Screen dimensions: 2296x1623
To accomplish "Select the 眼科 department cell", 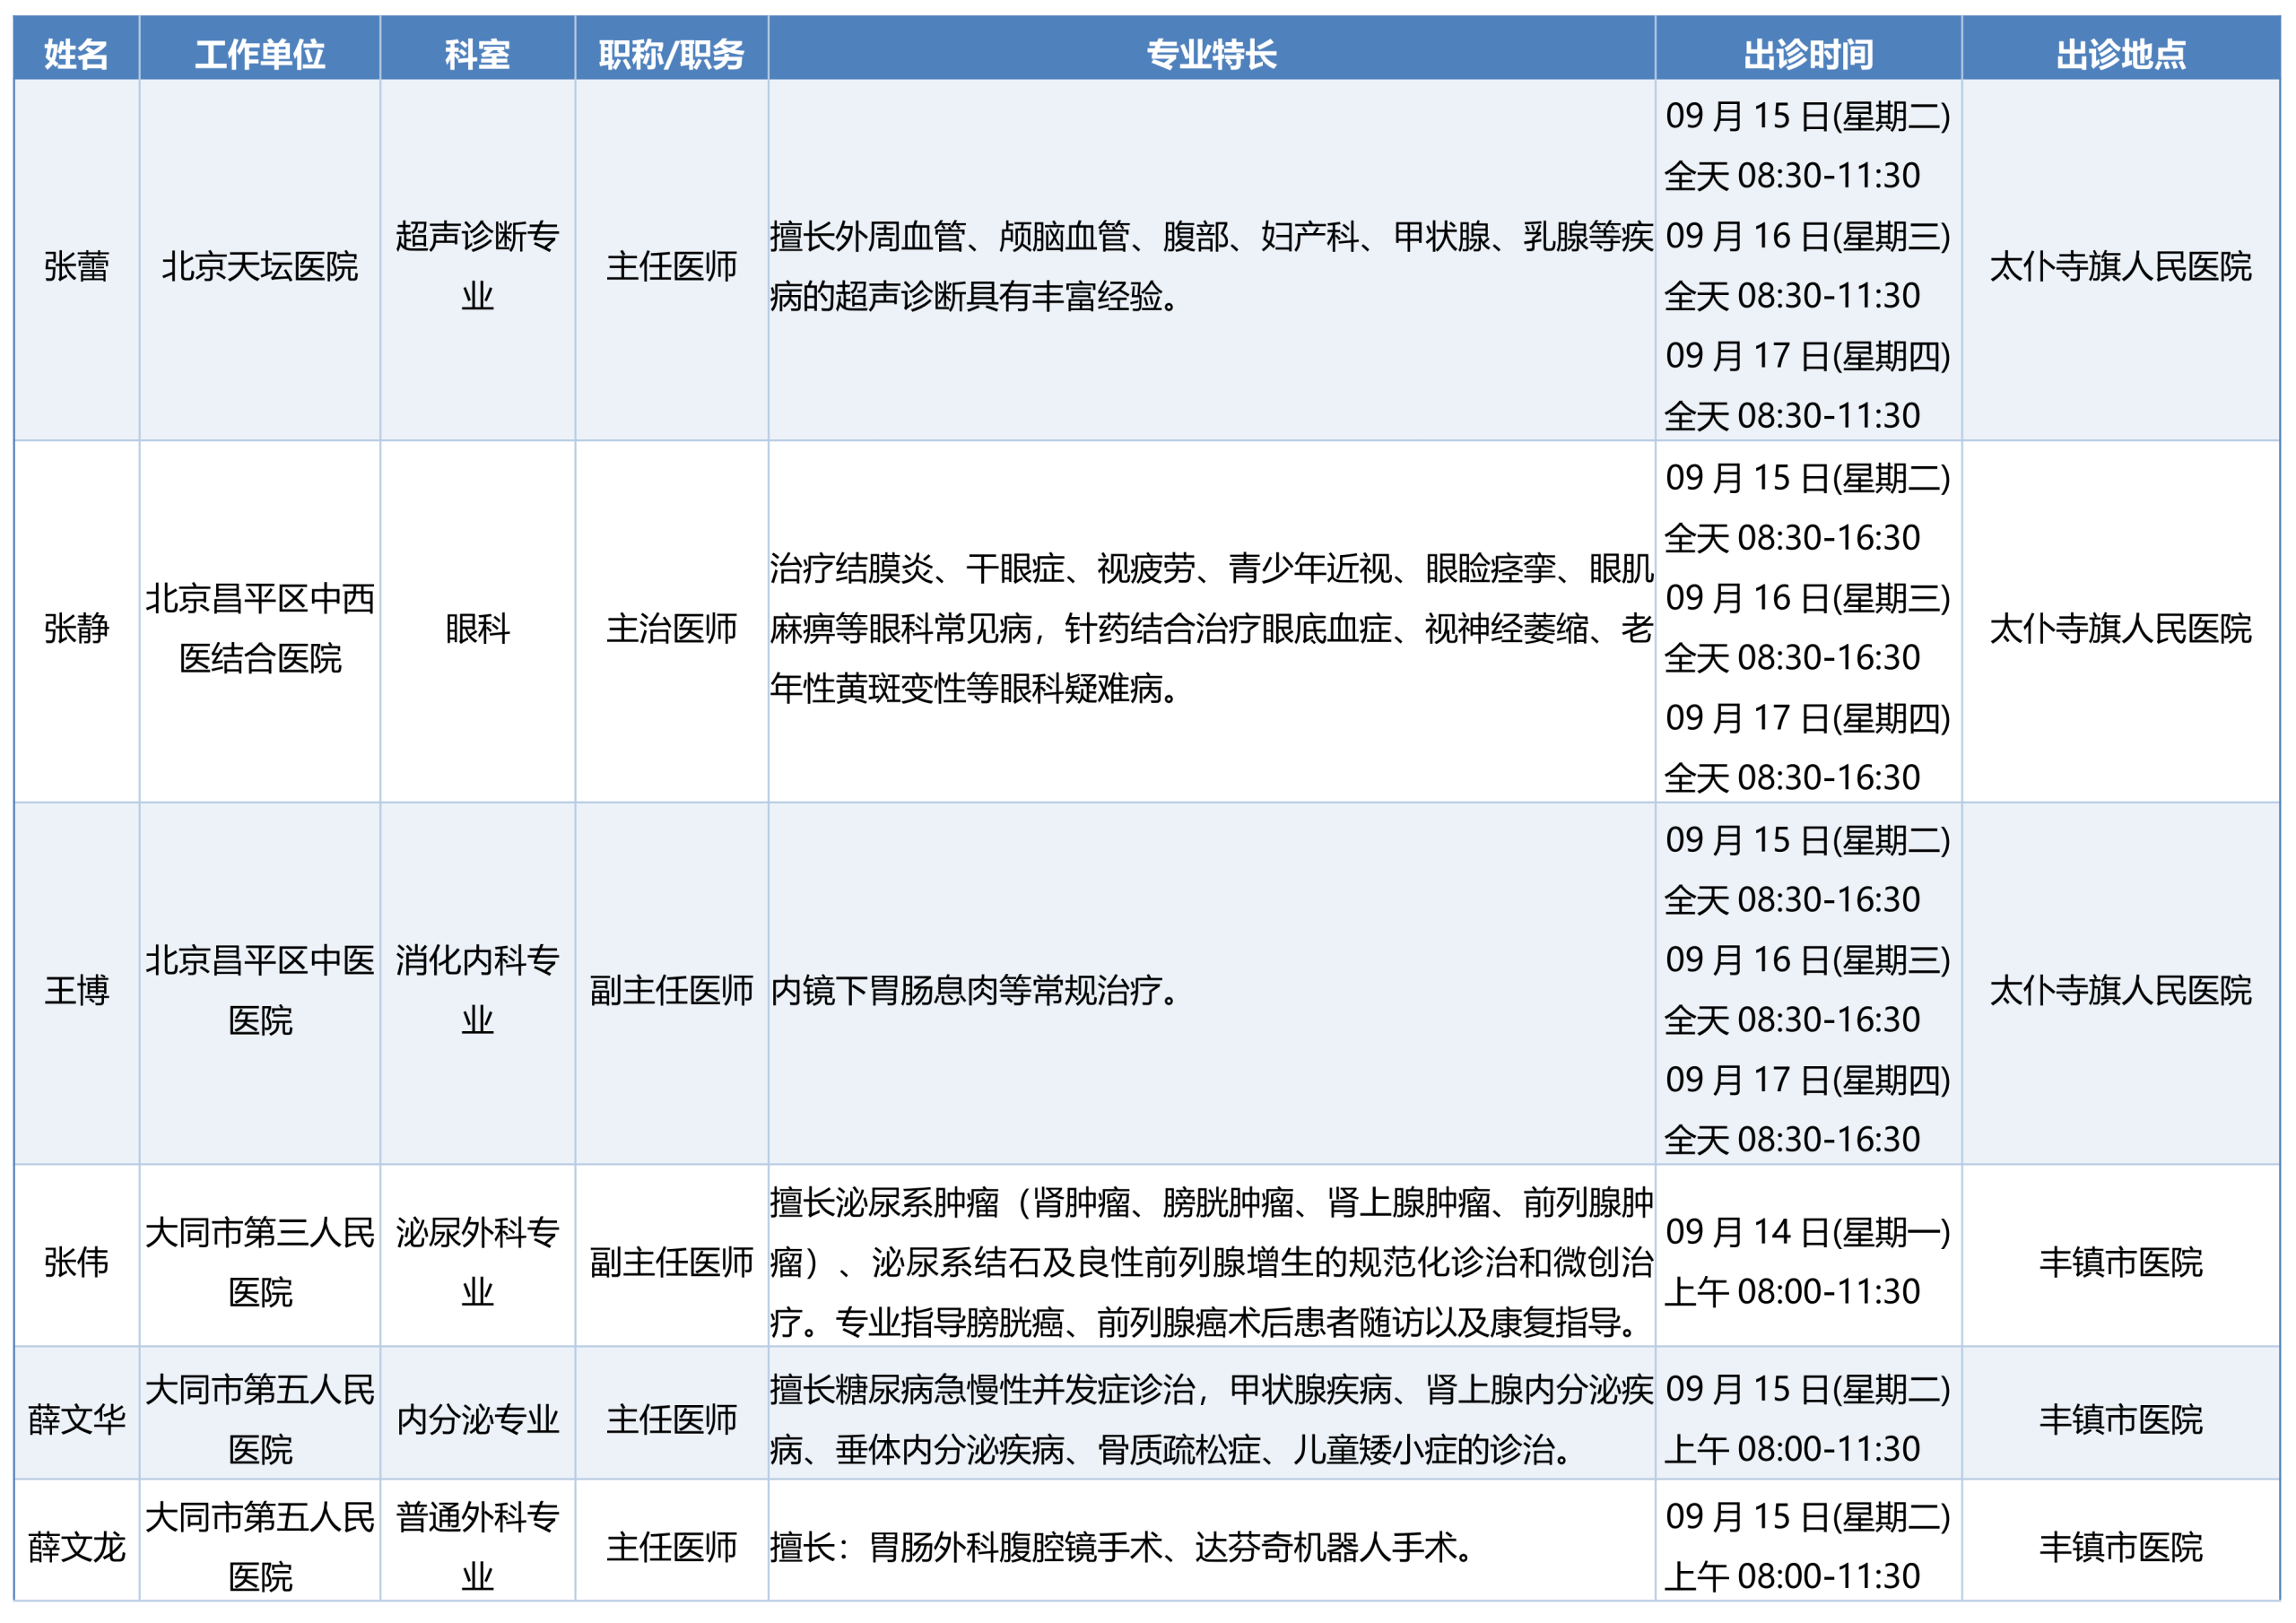I will pos(477,628).
